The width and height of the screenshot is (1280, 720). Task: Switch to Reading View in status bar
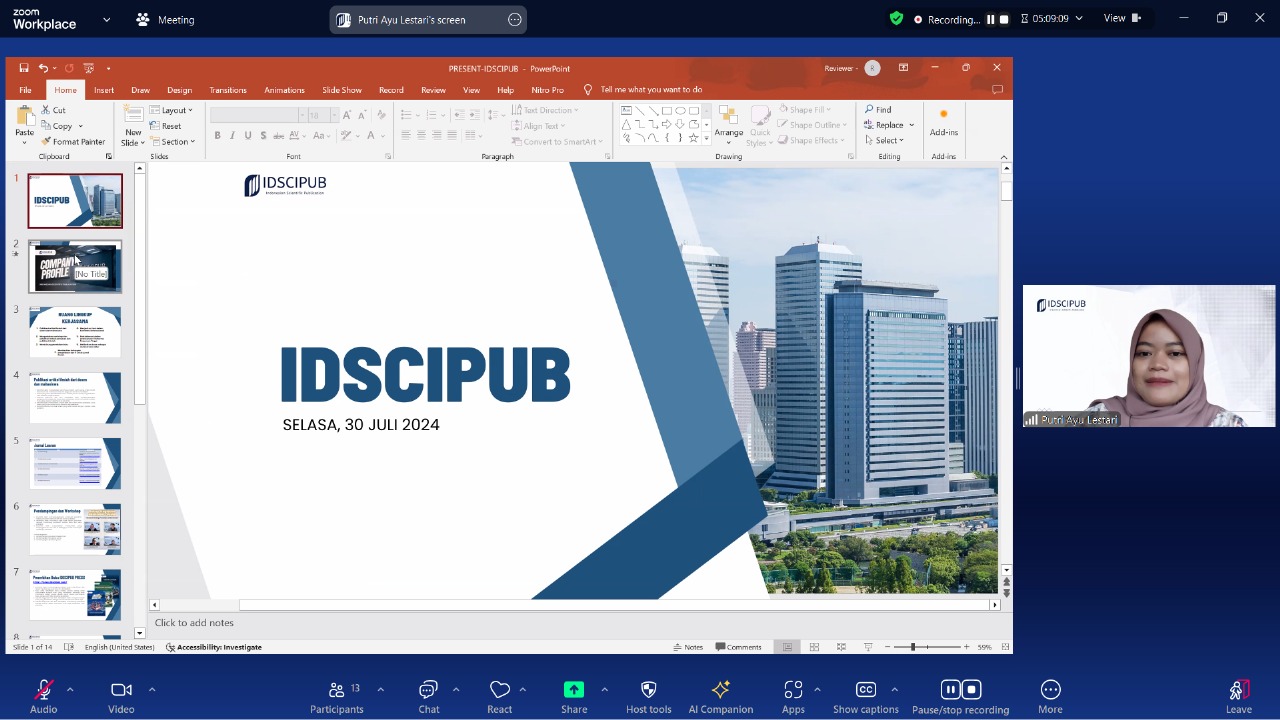[x=841, y=647]
